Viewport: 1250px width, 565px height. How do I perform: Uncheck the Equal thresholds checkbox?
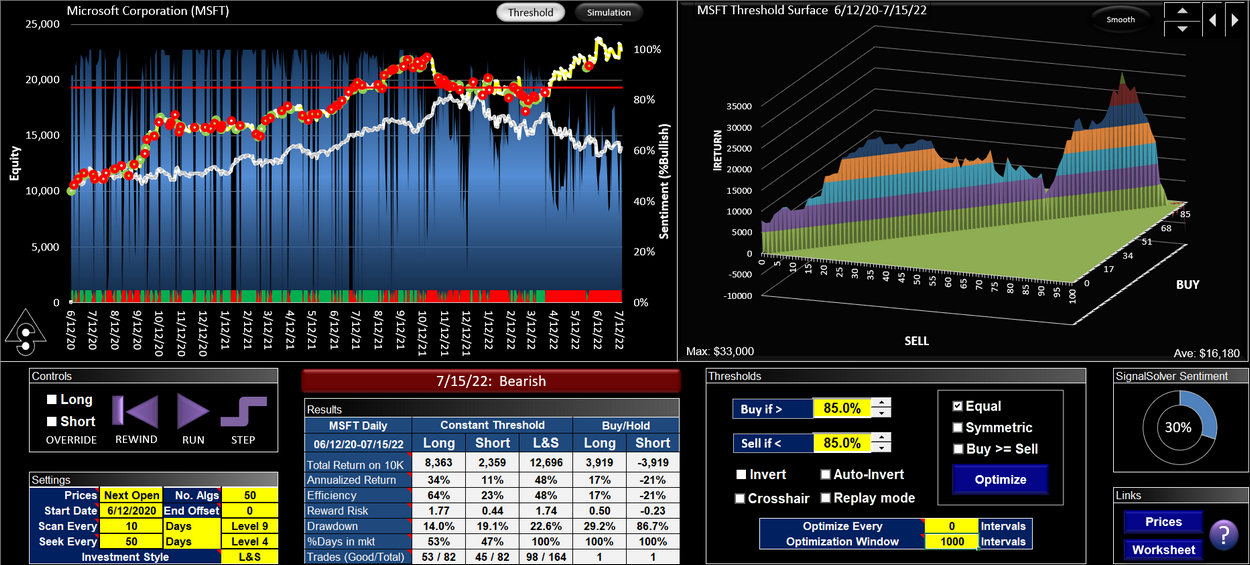tap(957, 406)
